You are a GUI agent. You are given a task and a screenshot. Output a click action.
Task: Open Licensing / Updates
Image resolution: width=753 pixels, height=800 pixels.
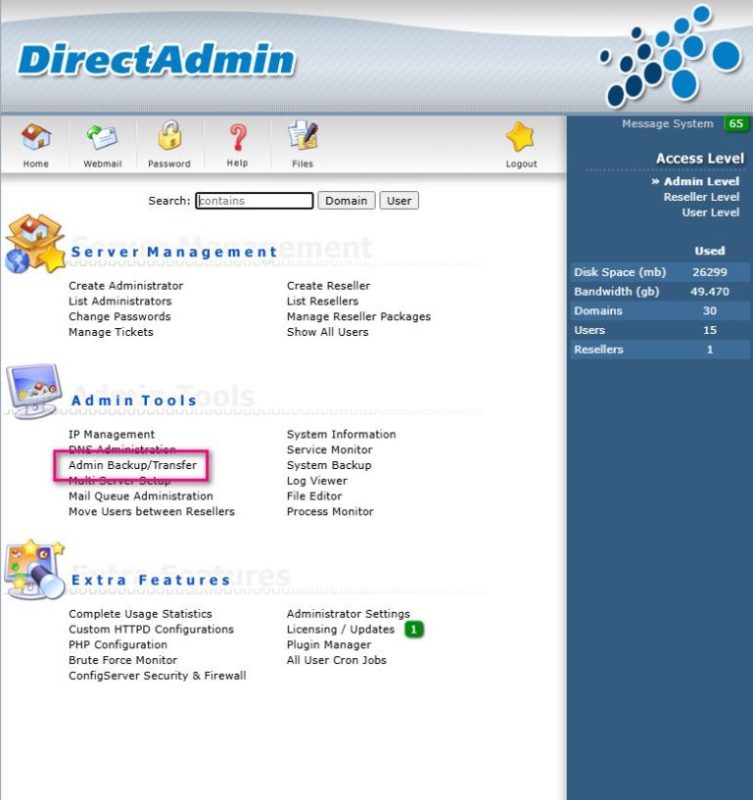point(340,629)
